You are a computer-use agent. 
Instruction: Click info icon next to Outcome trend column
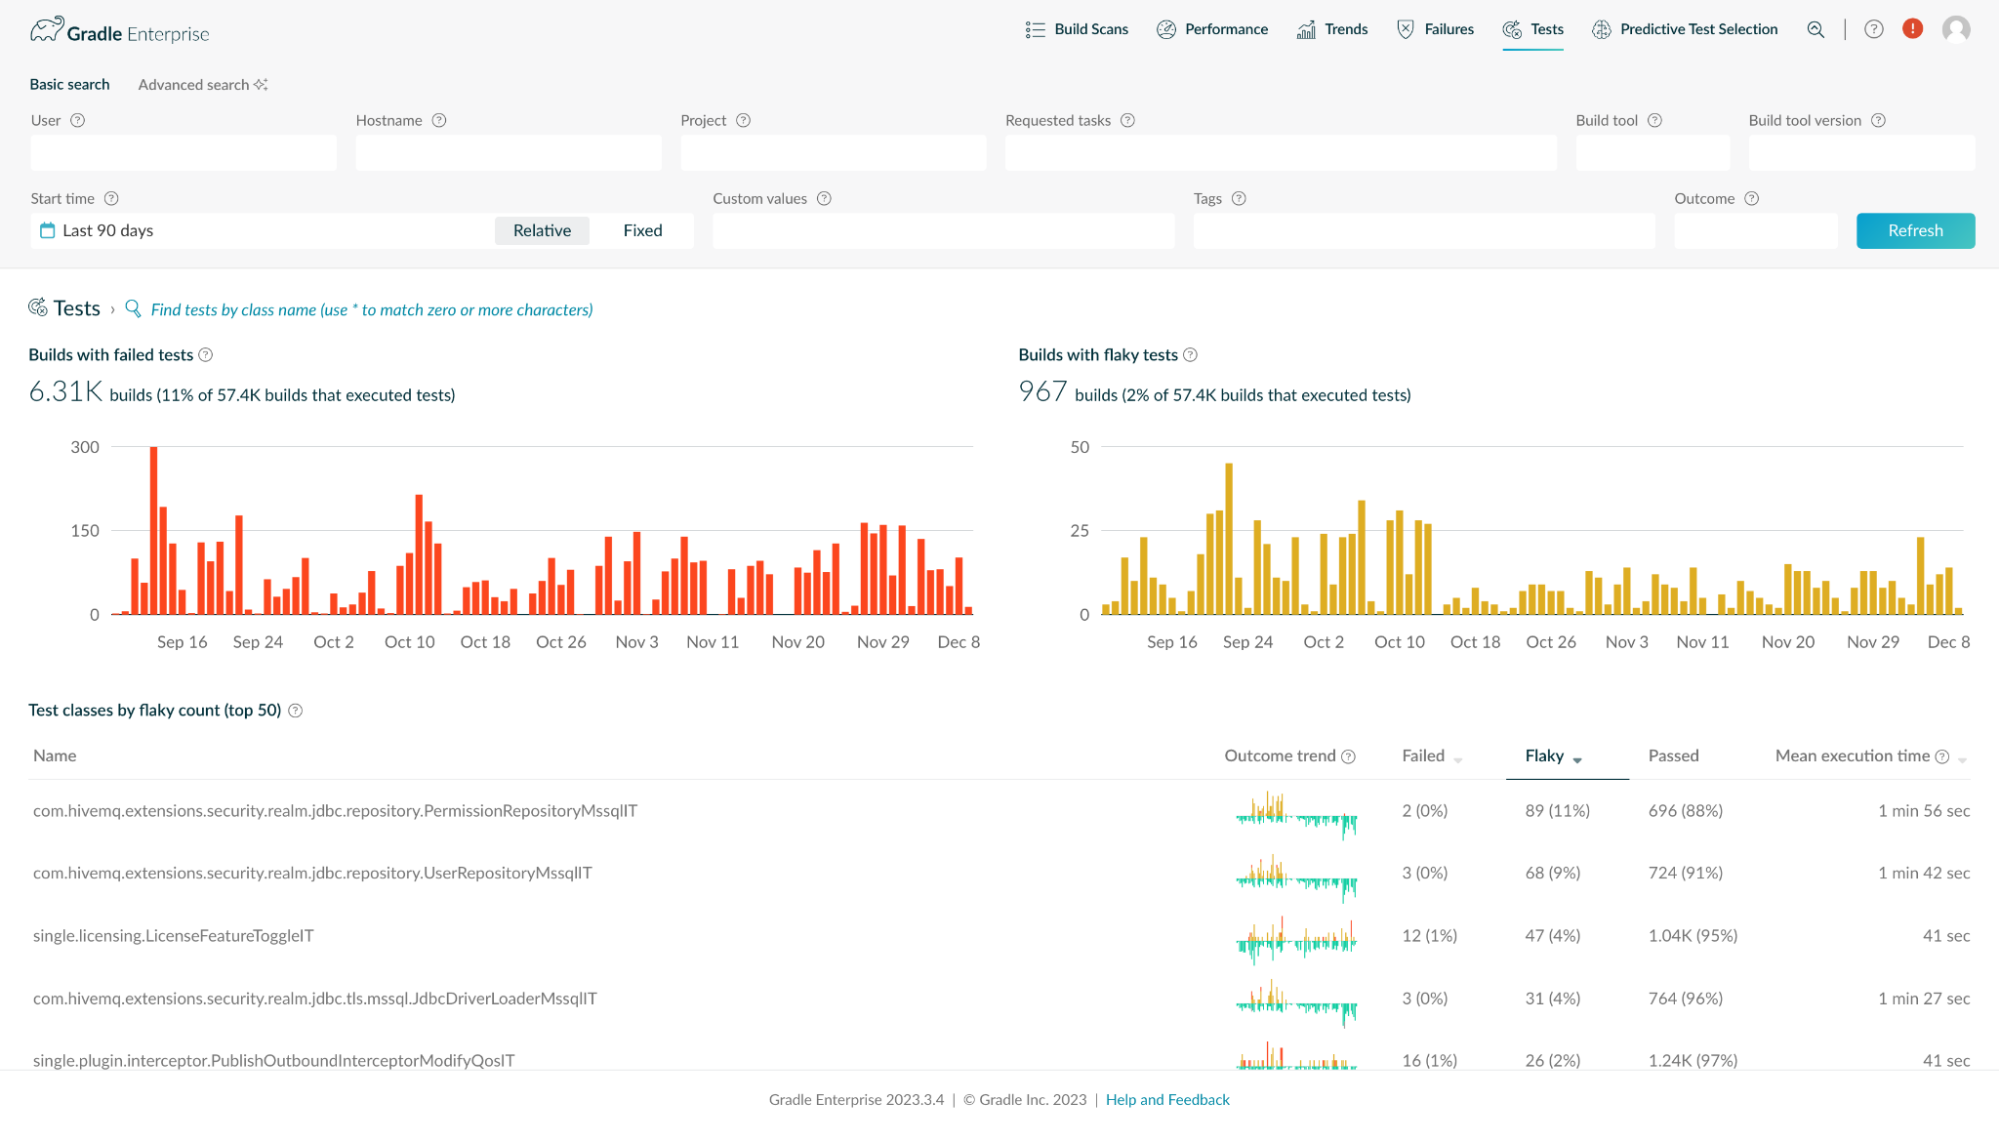(1348, 757)
